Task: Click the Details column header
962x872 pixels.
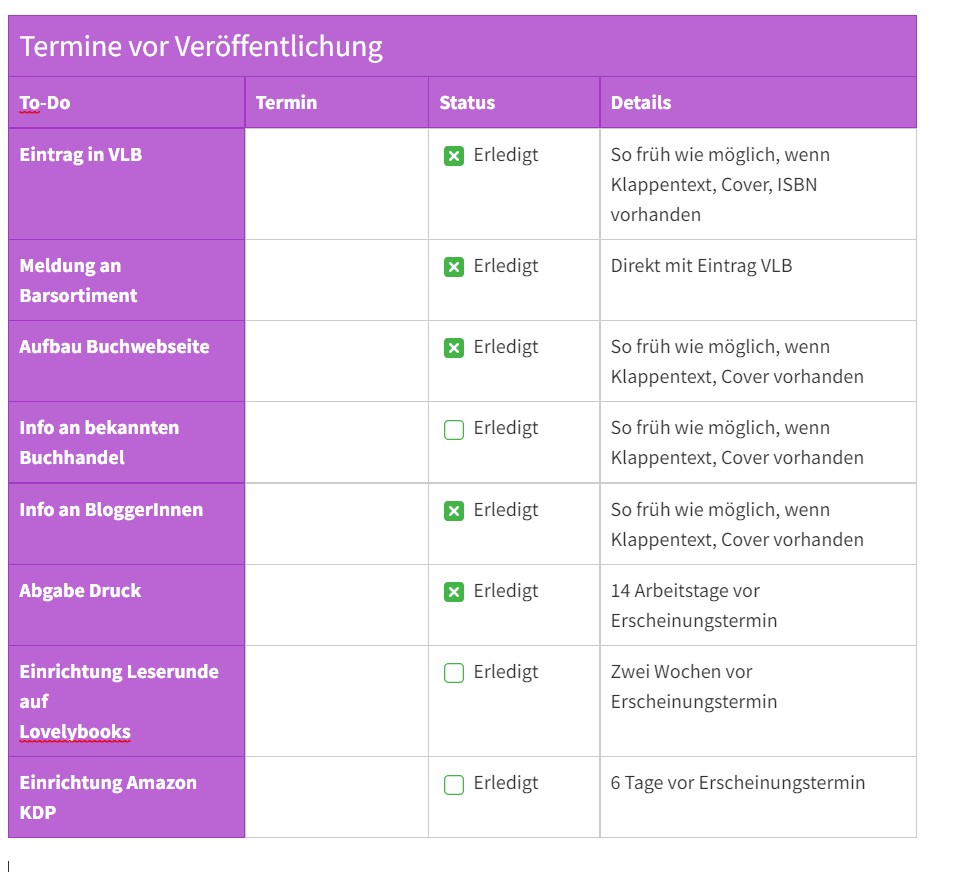Action: pos(641,102)
